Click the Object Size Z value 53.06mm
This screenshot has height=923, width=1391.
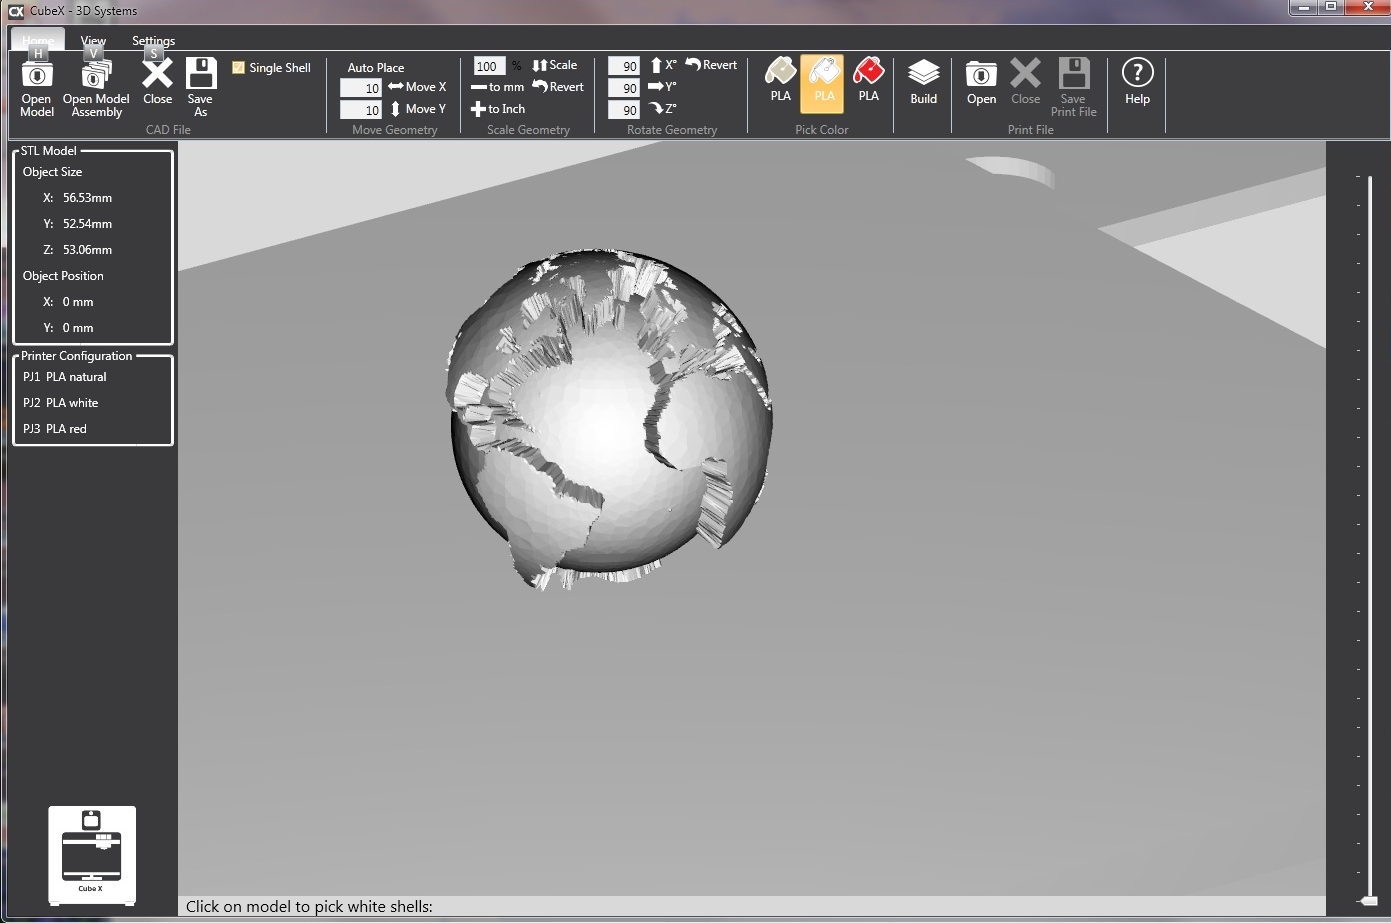pos(87,250)
